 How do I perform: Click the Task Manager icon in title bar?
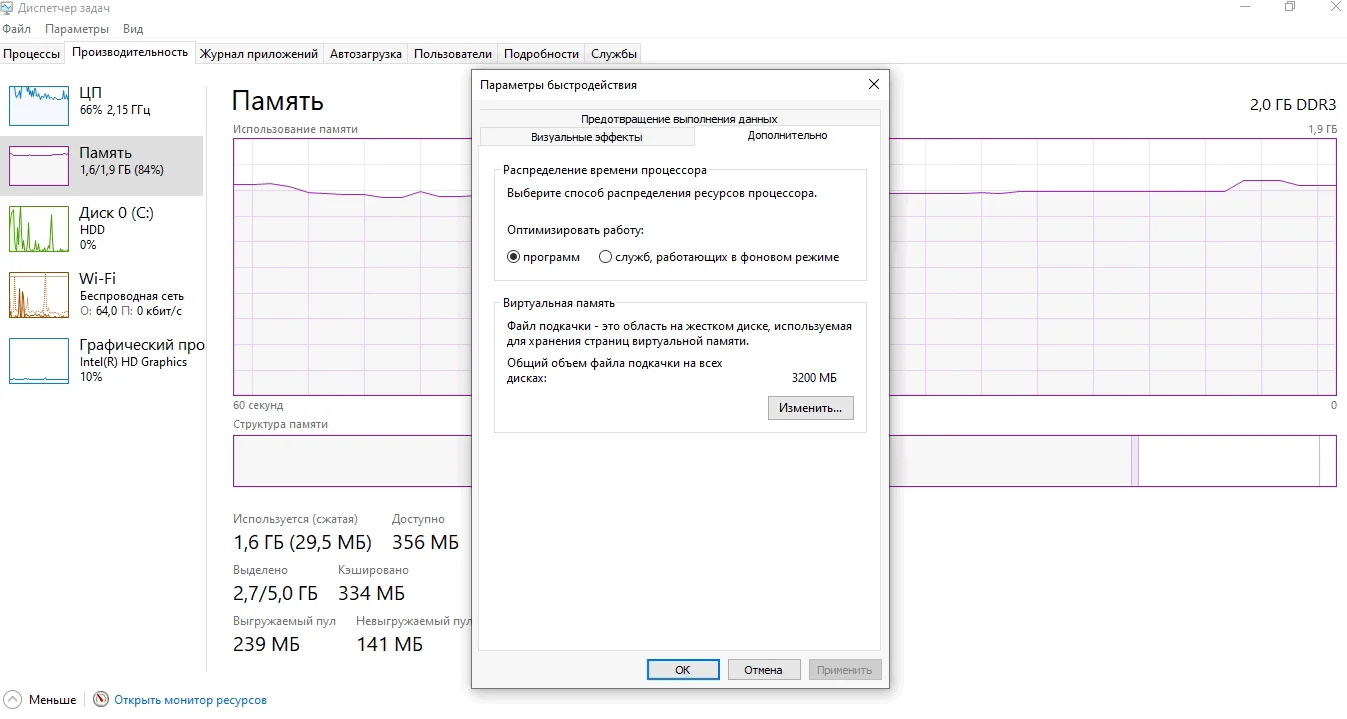9,7
